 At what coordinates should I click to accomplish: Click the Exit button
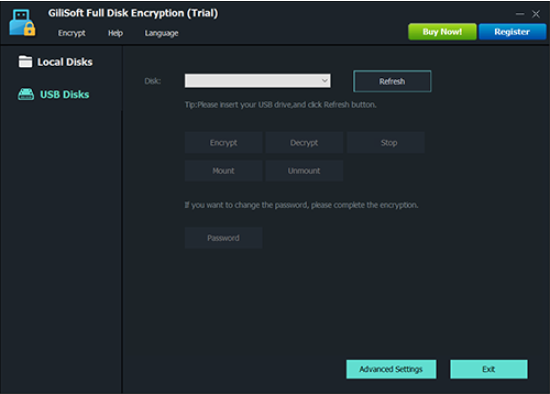489,369
